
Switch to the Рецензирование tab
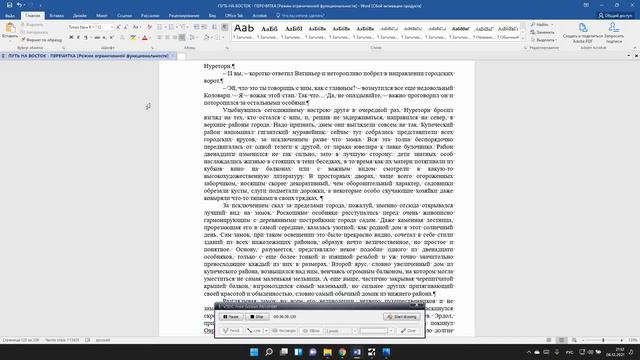[x=184, y=16]
